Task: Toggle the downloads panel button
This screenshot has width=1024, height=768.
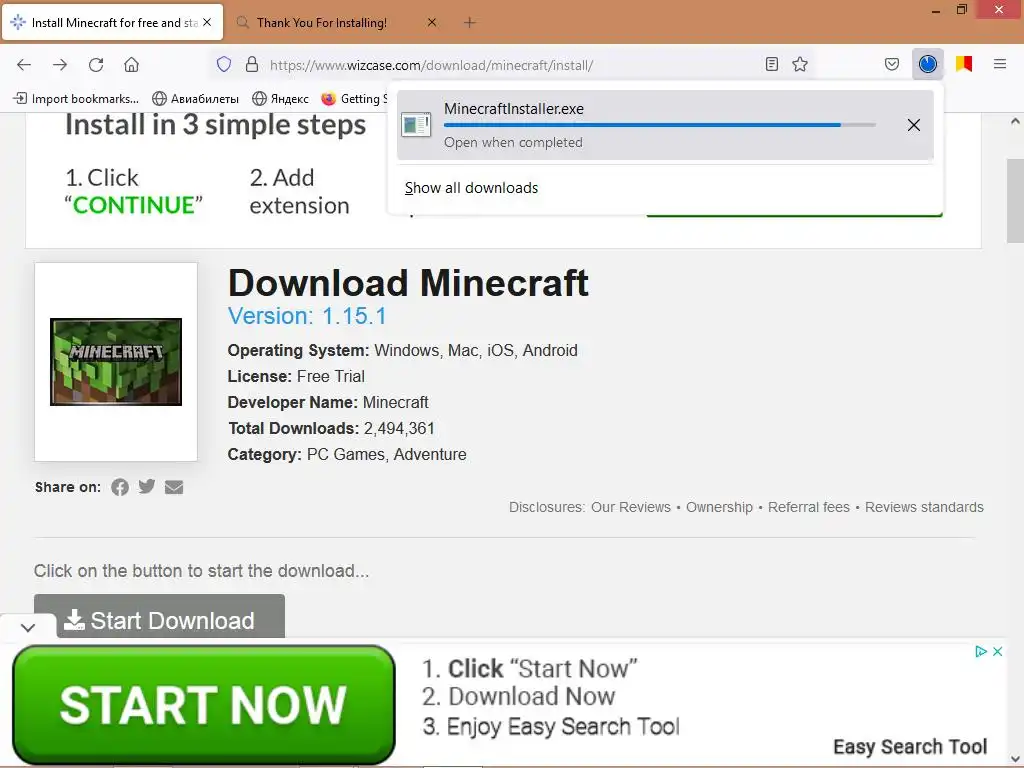Action: click(x=927, y=64)
